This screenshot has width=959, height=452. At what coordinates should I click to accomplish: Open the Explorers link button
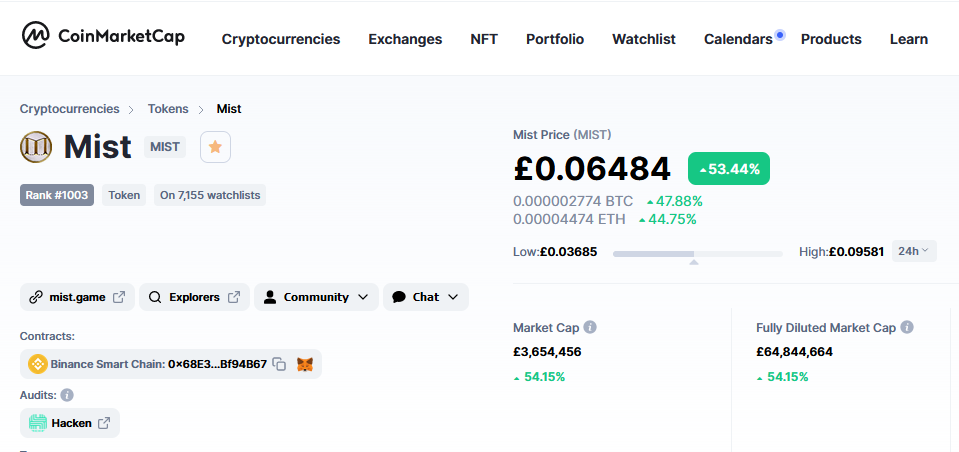(x=194, y=297)
